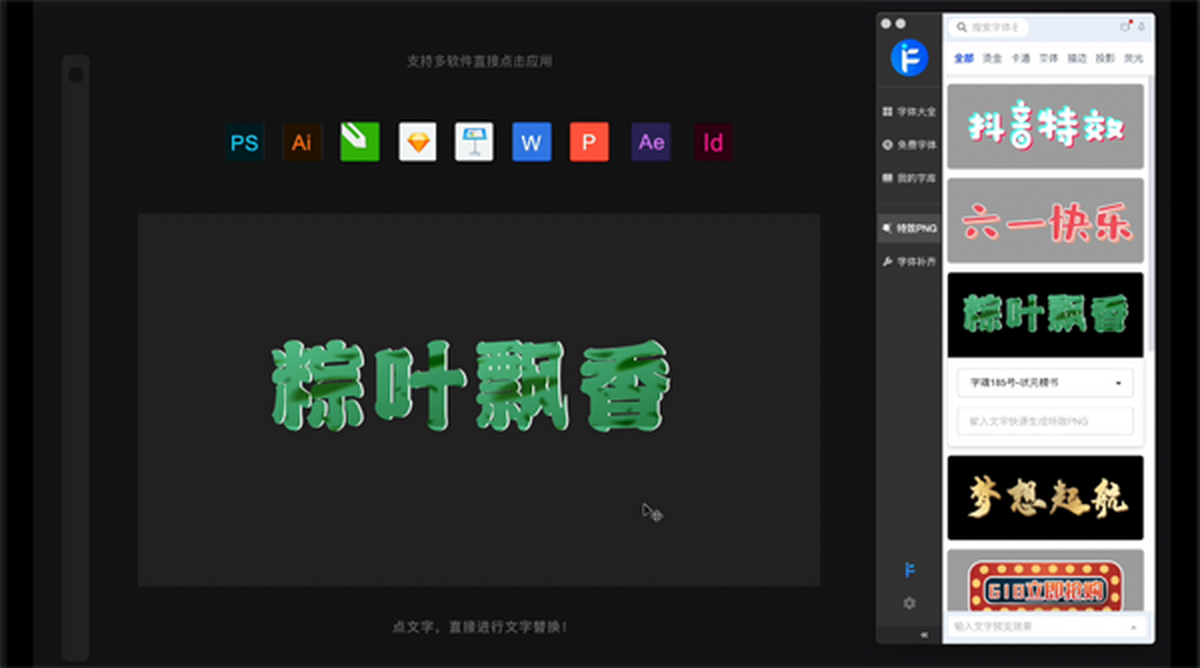Choose the InDesign Id icon

click(x=713, y=142)
